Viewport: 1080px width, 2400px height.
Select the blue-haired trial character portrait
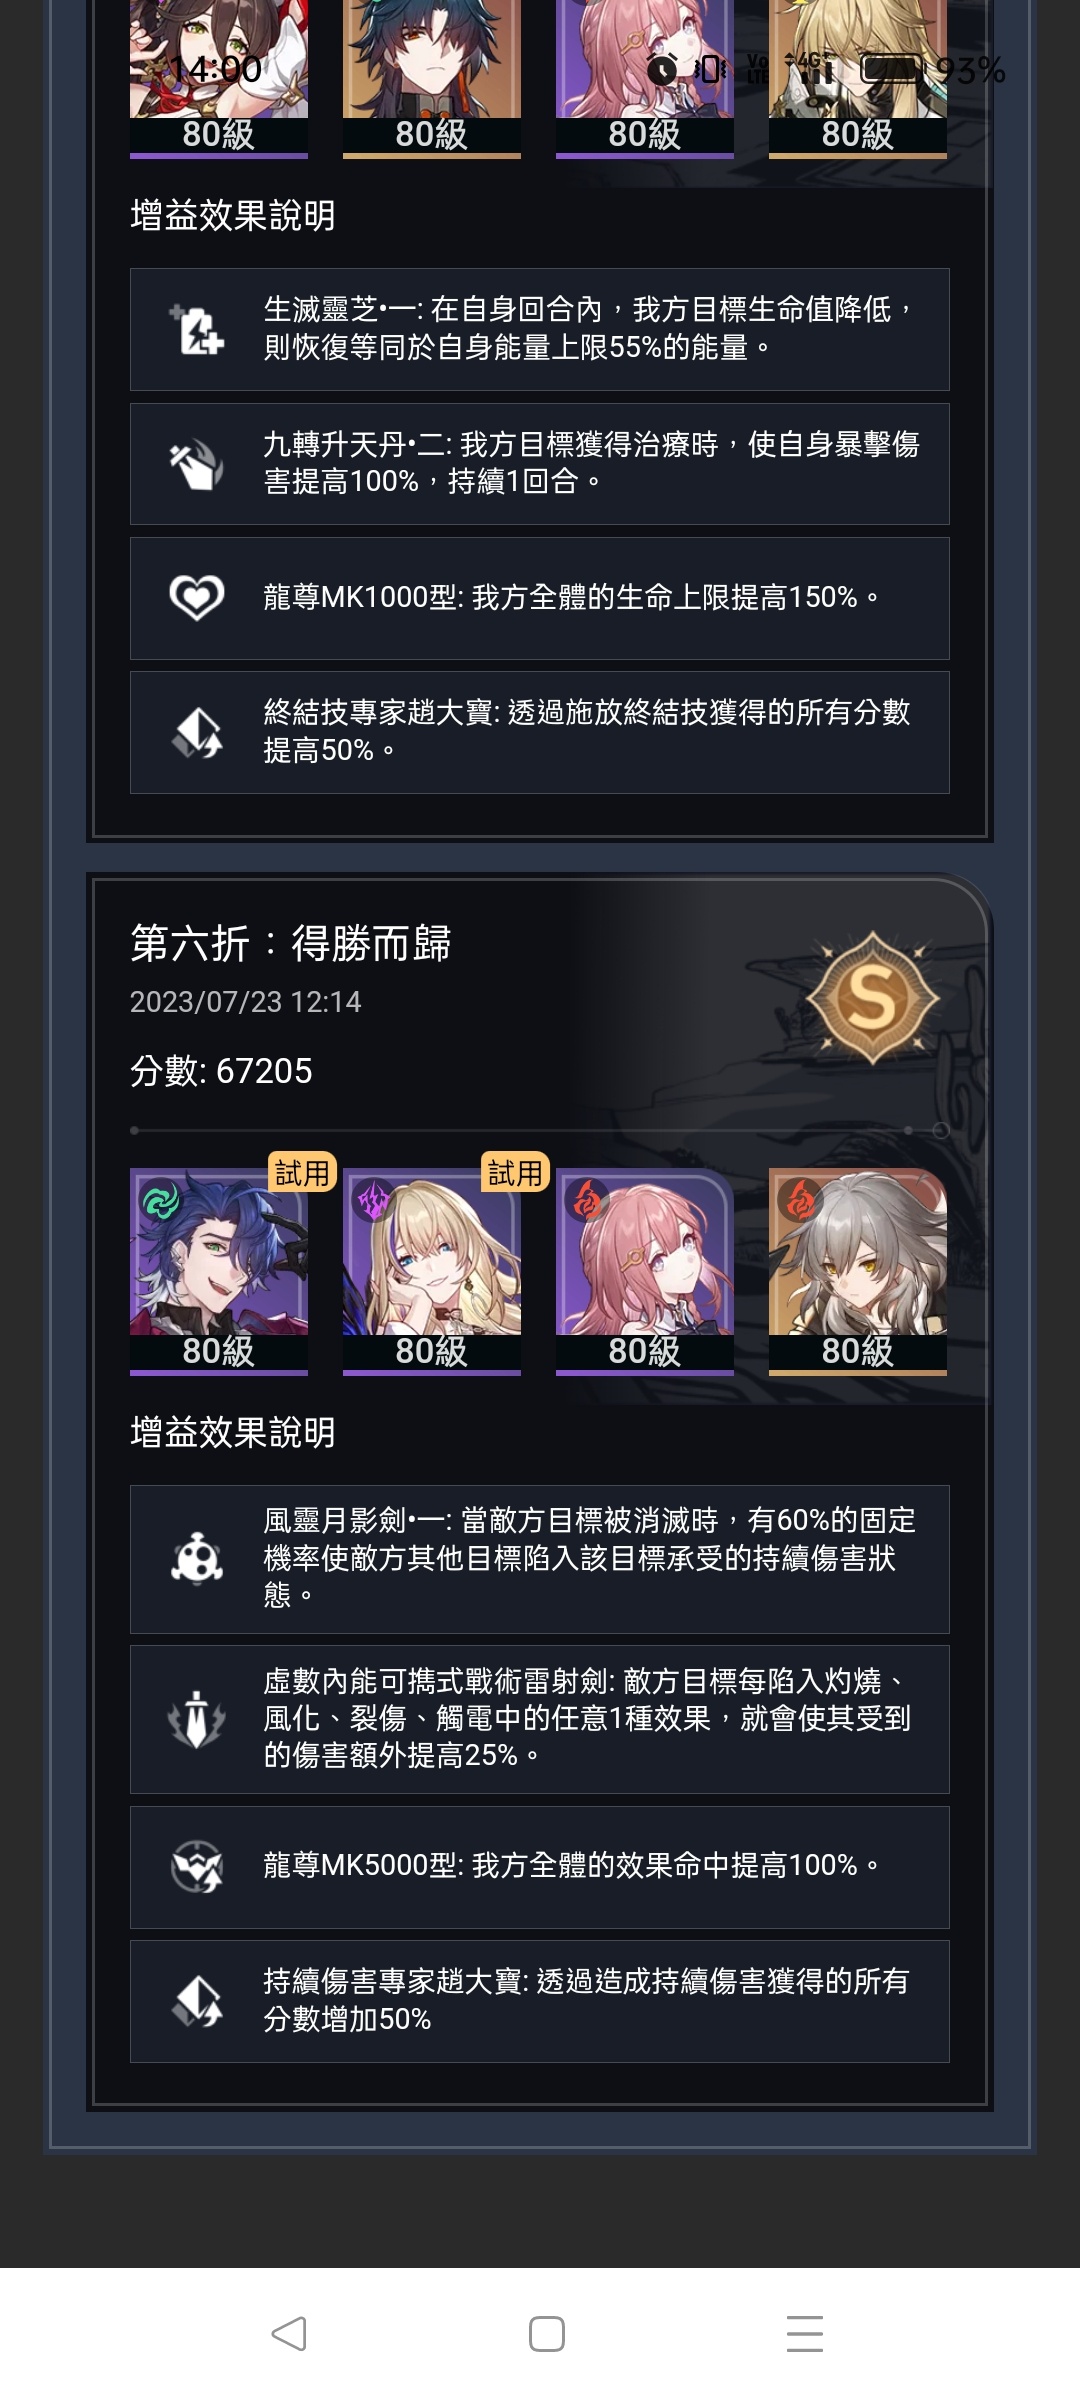[x=219, y=1271]
